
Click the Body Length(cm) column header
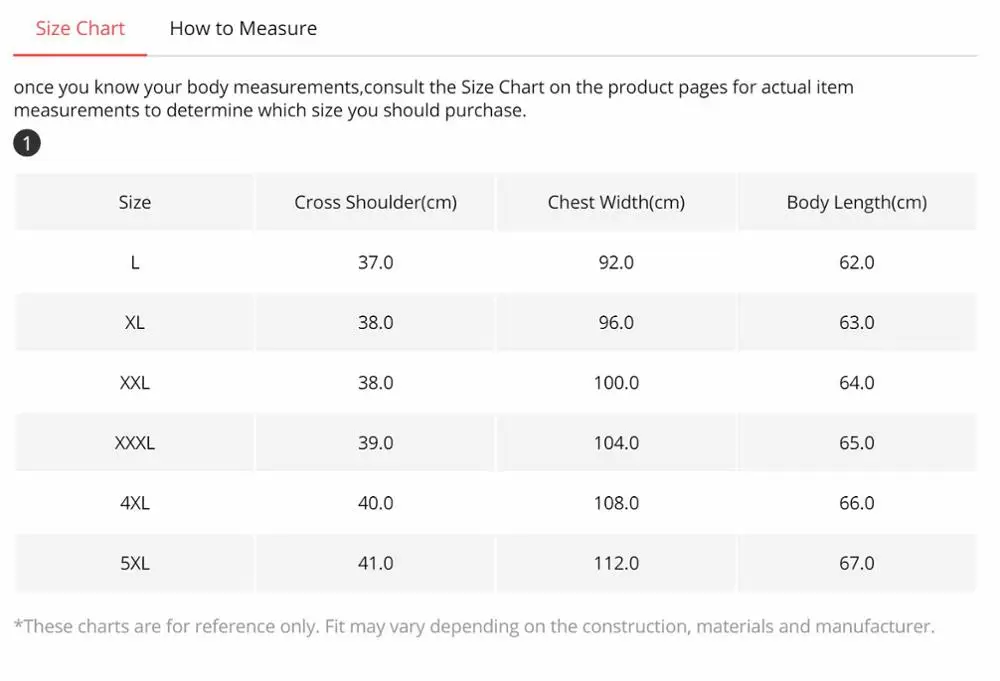tap(857, 202)
